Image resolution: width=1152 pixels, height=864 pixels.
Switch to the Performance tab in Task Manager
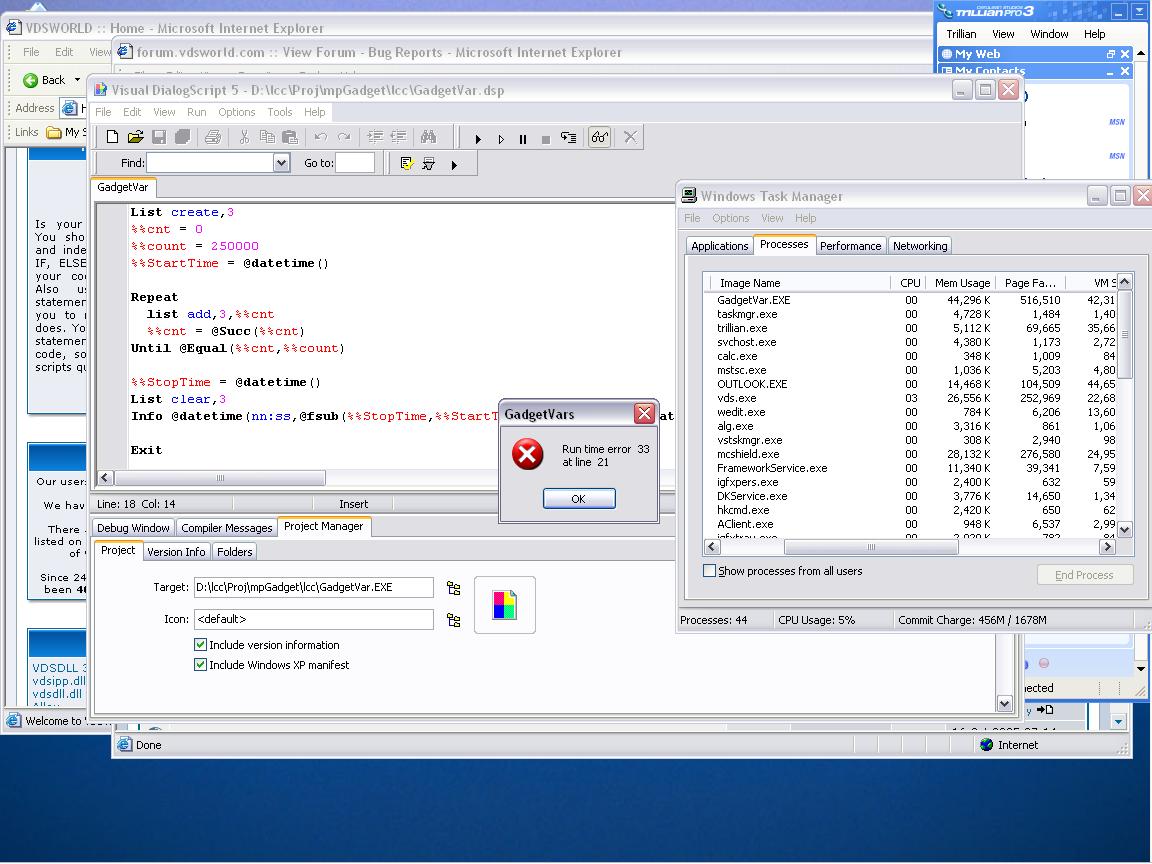coord(850,245)
